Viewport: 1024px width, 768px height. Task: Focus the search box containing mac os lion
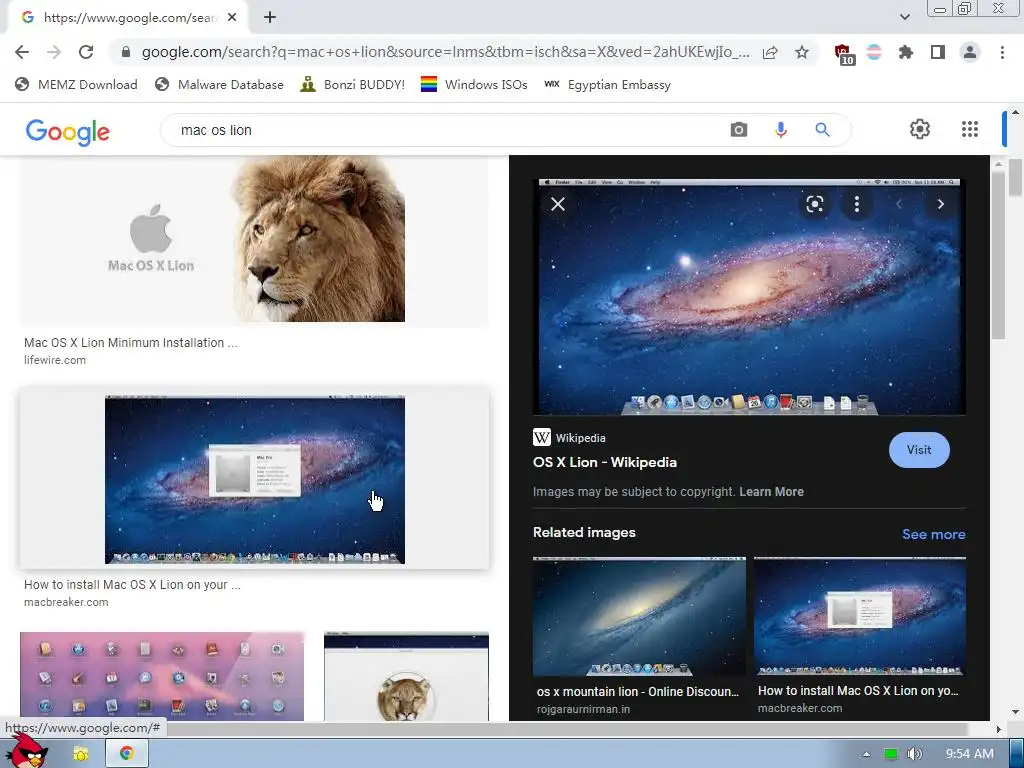click(x=451, y=130)
